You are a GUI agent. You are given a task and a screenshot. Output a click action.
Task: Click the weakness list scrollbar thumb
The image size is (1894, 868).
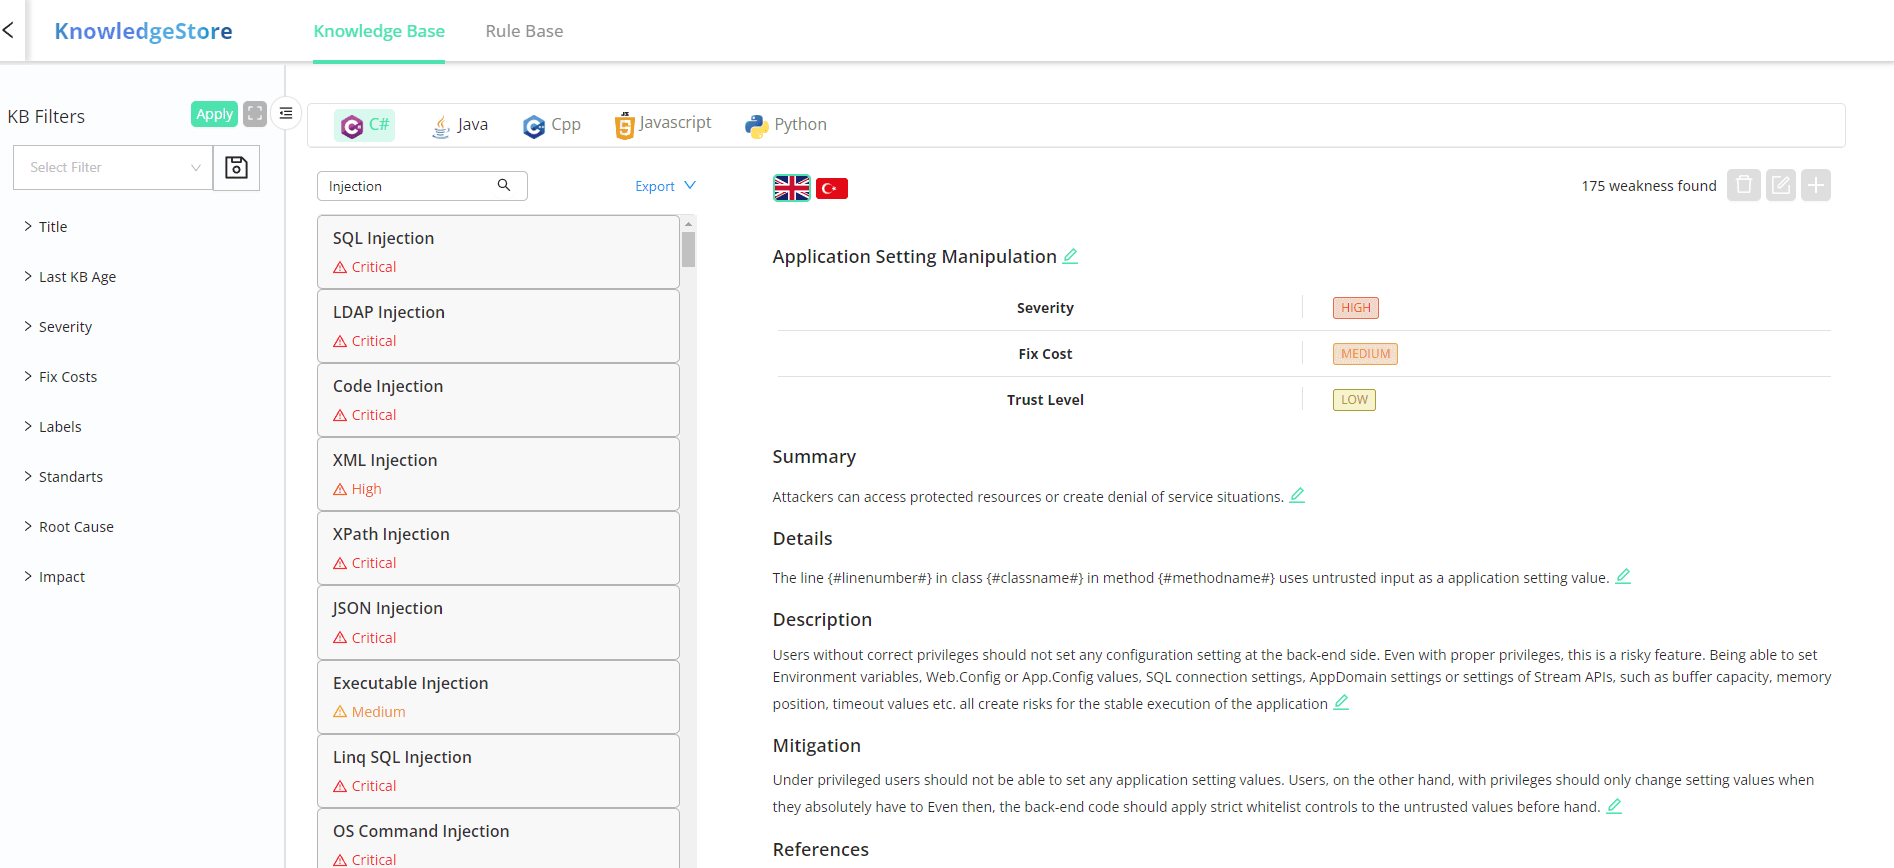[x=688, y=249]
